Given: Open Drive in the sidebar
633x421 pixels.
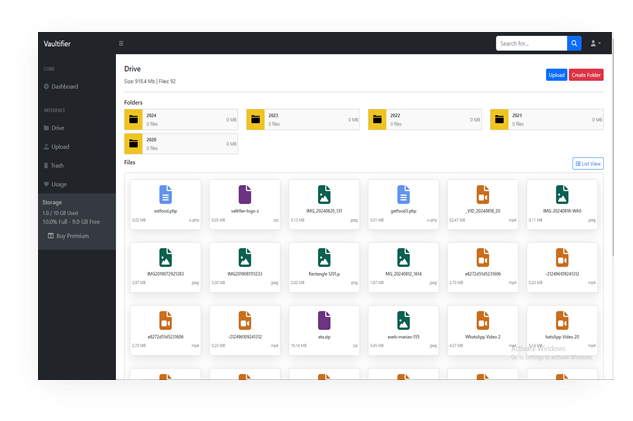Looking at the screenshot, I should click(54, 128).
